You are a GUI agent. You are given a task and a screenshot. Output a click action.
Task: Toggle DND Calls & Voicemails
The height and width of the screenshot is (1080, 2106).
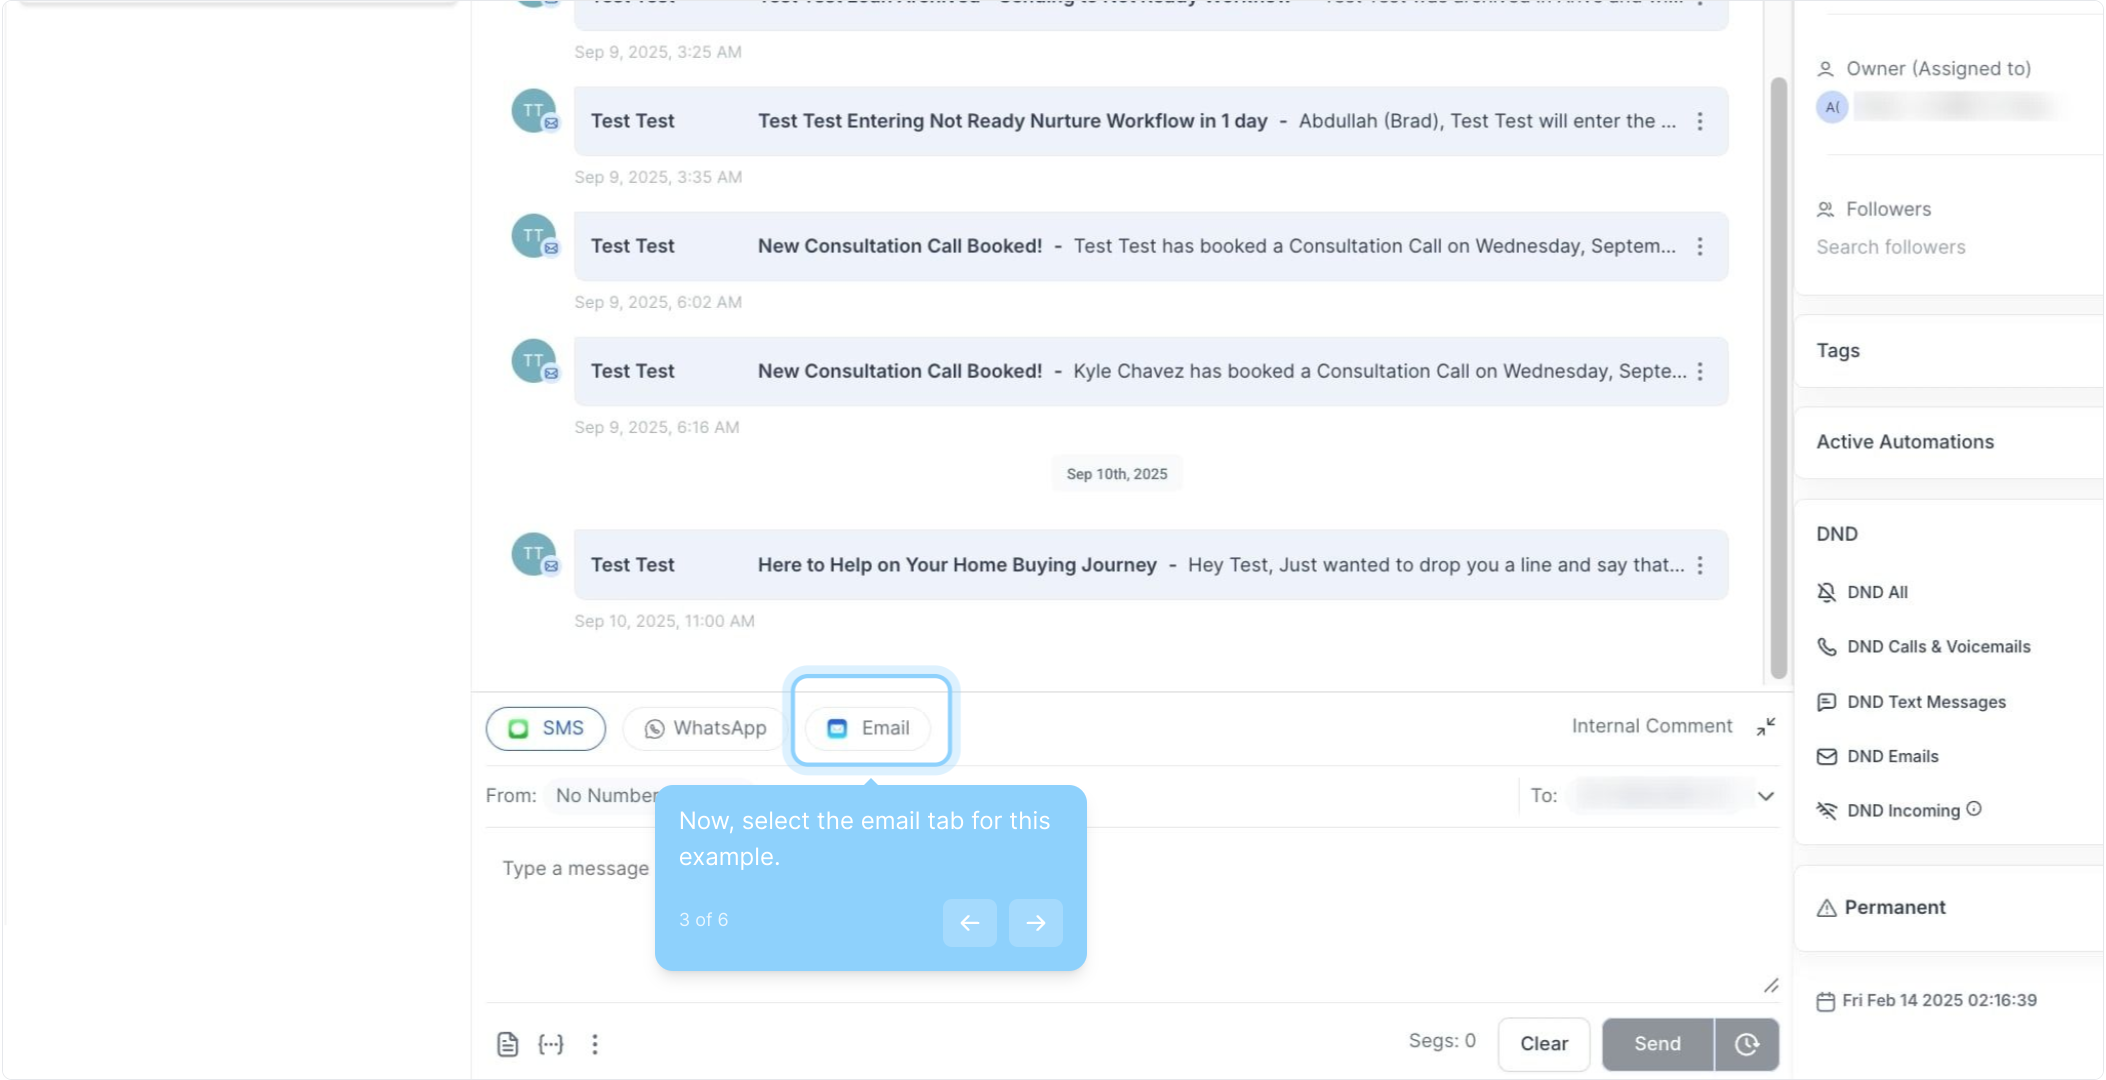[1937, 647]
